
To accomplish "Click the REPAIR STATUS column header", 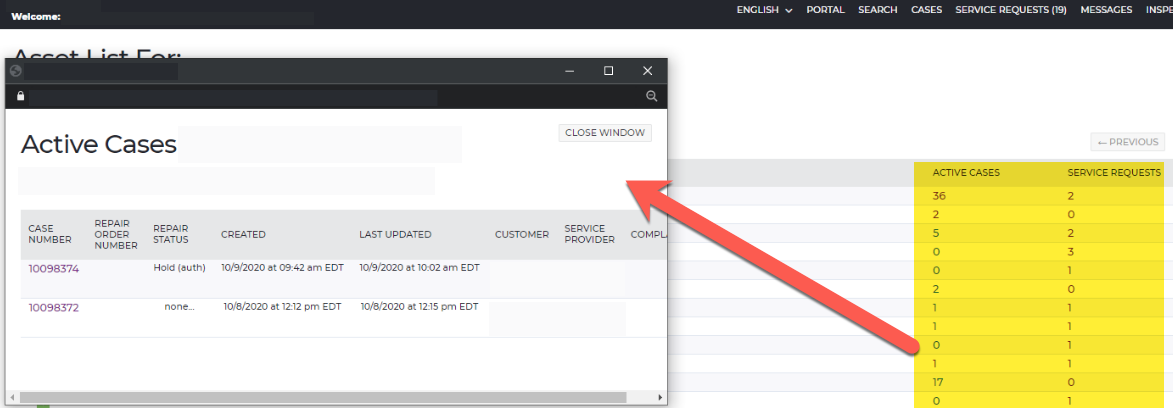I will tap(171, 234).
